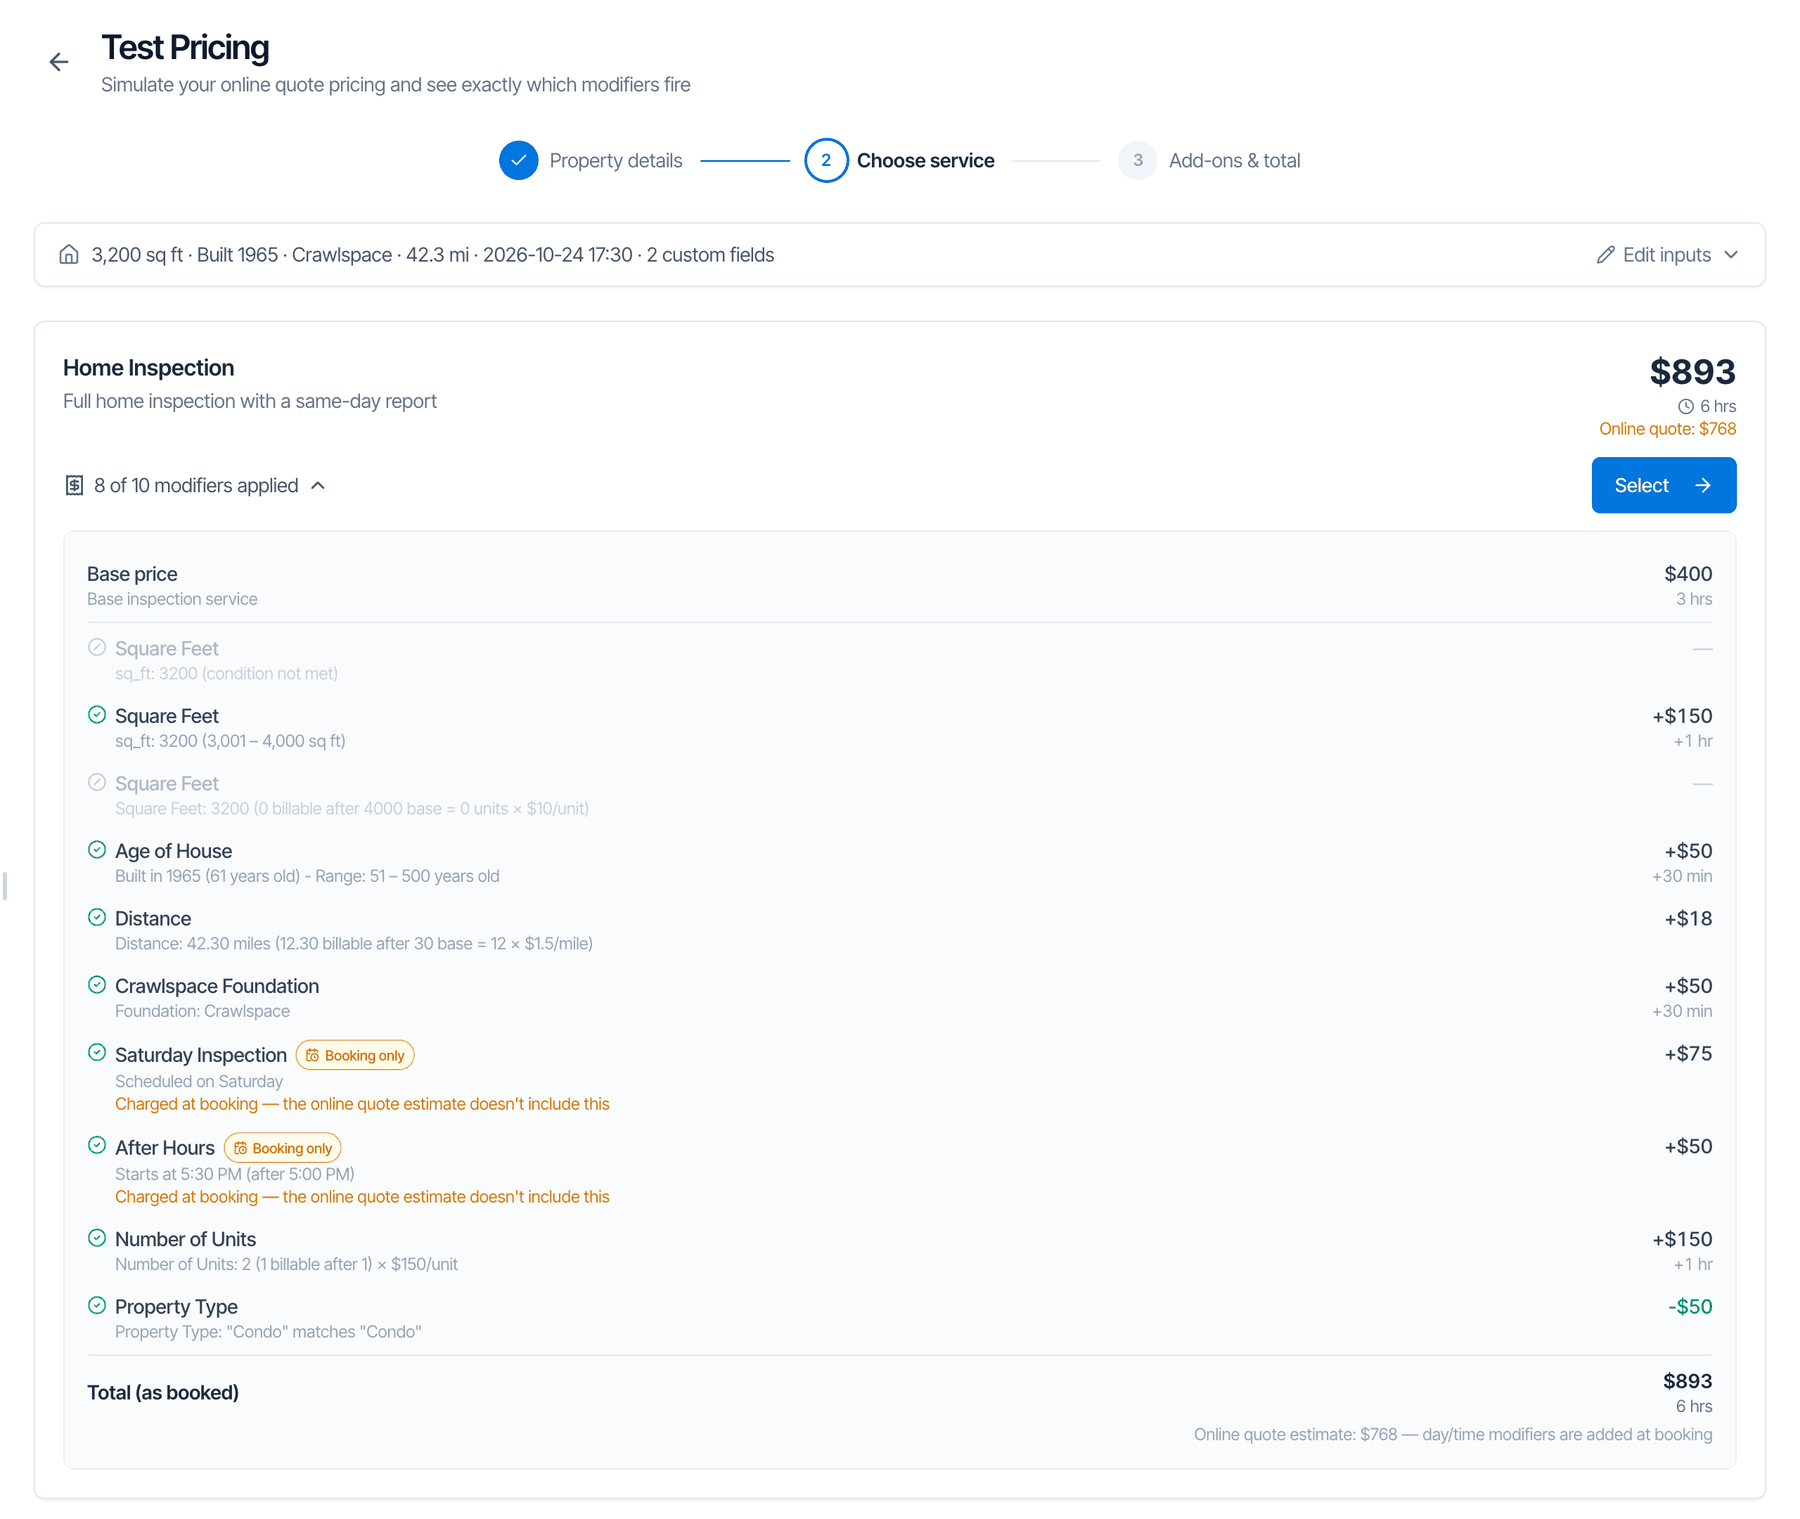Expand Edit inputs chevron dropdown
The image size is (1800, 1519).
click(x=1731, y=255)
